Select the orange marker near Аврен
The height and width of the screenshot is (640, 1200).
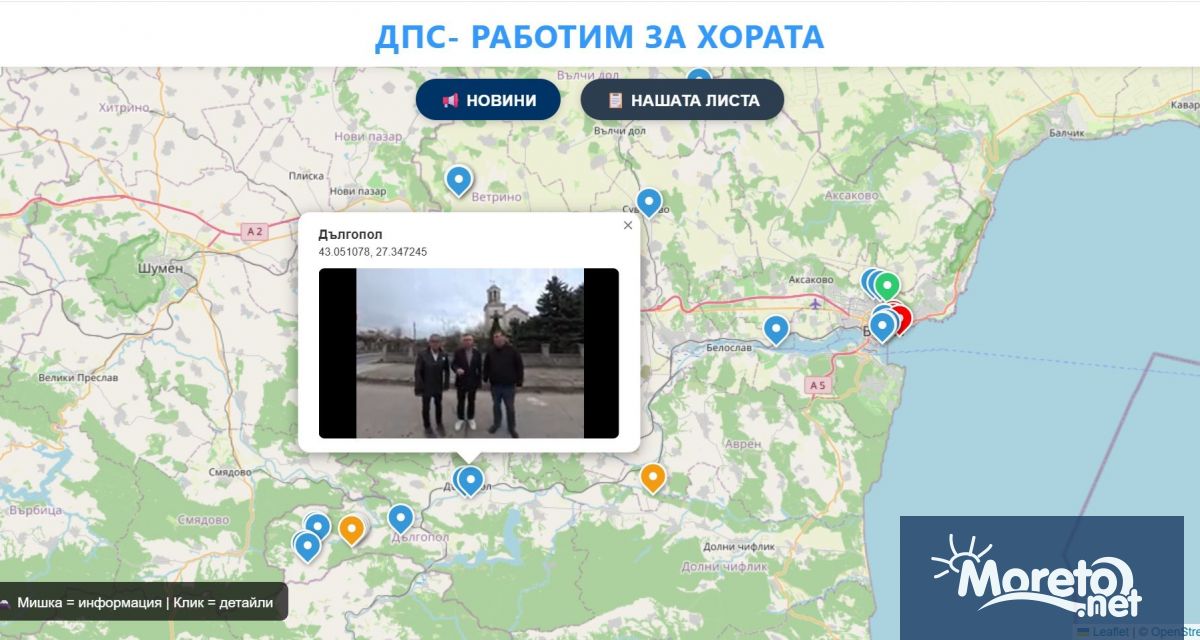click(652, 478)
